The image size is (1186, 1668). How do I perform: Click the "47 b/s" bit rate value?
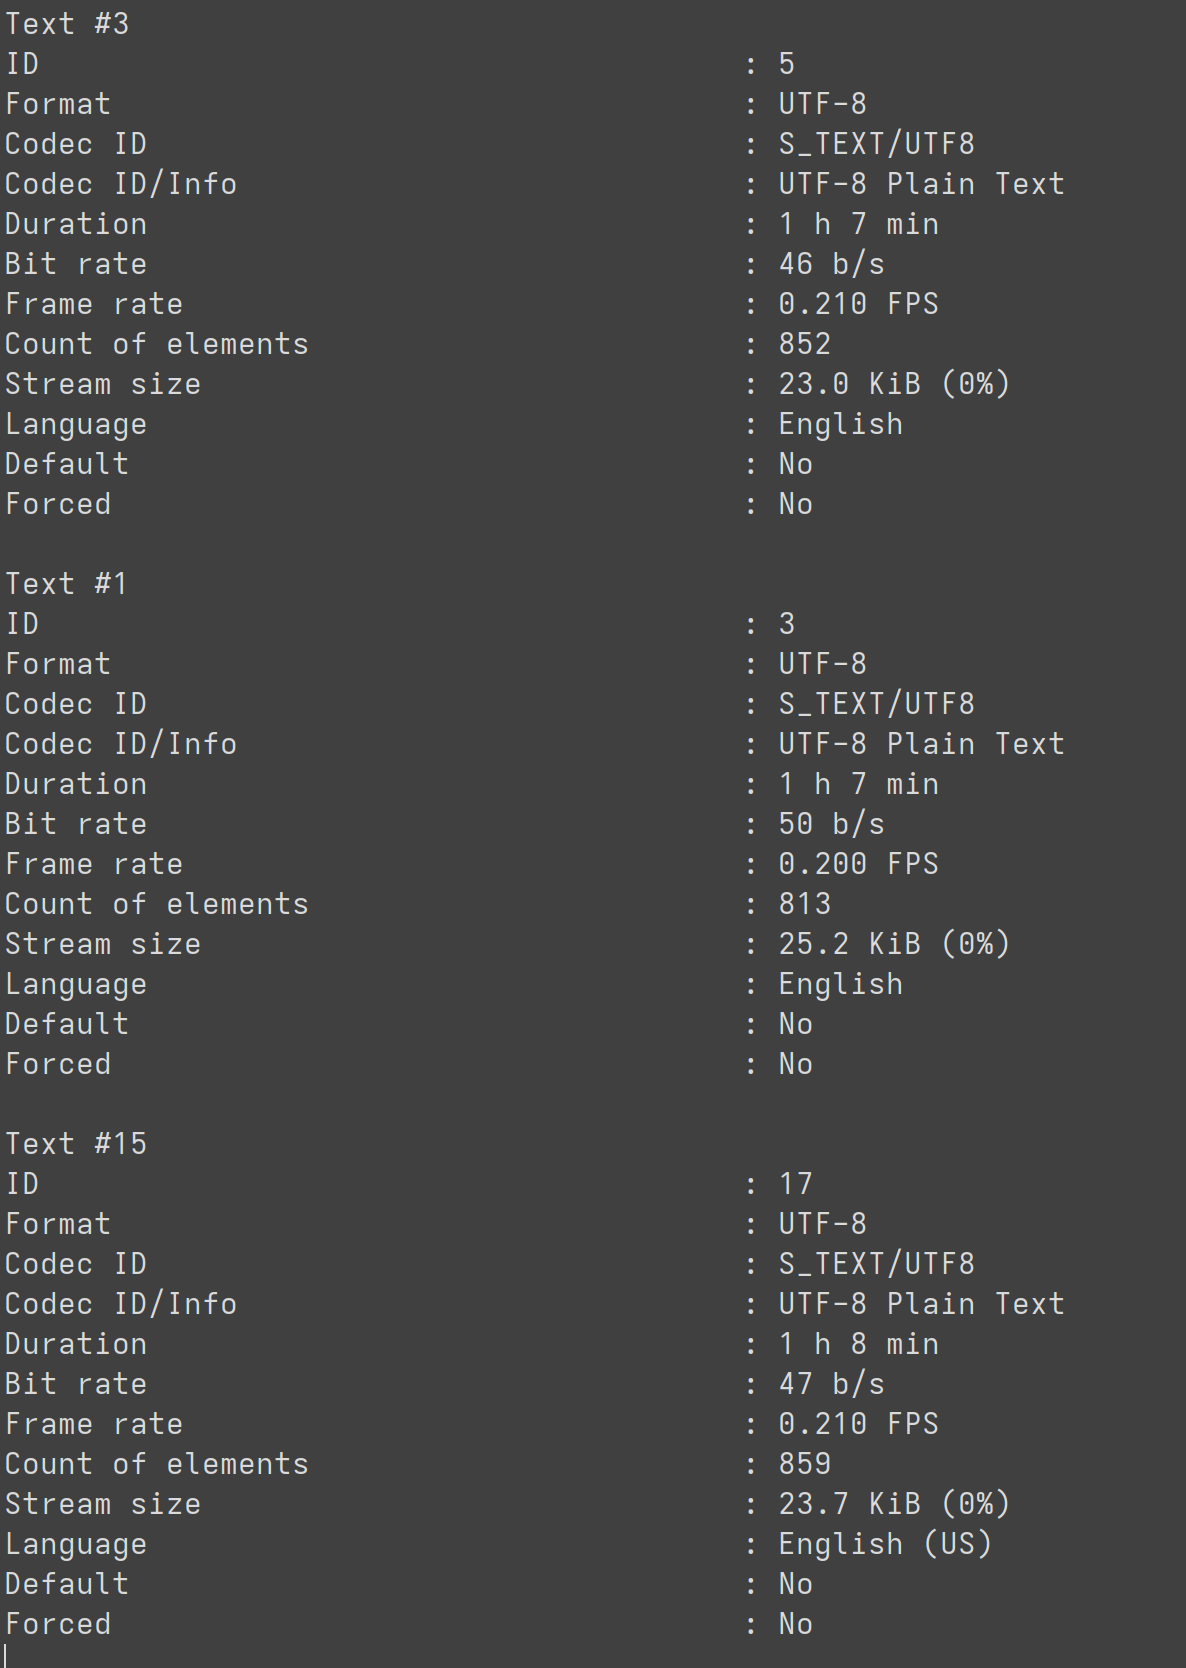point(832,1384)
